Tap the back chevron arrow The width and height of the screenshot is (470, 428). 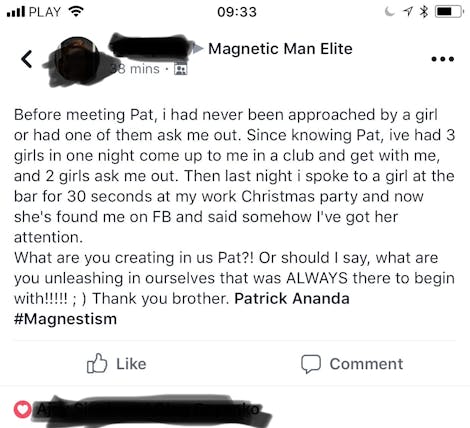point(26,59)
